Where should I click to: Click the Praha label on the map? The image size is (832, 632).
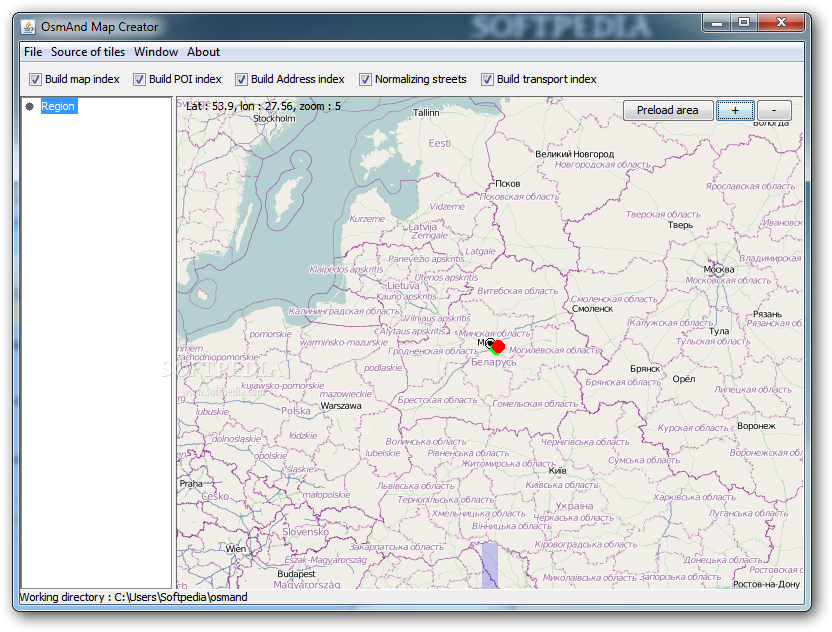(x=191, y=484)
